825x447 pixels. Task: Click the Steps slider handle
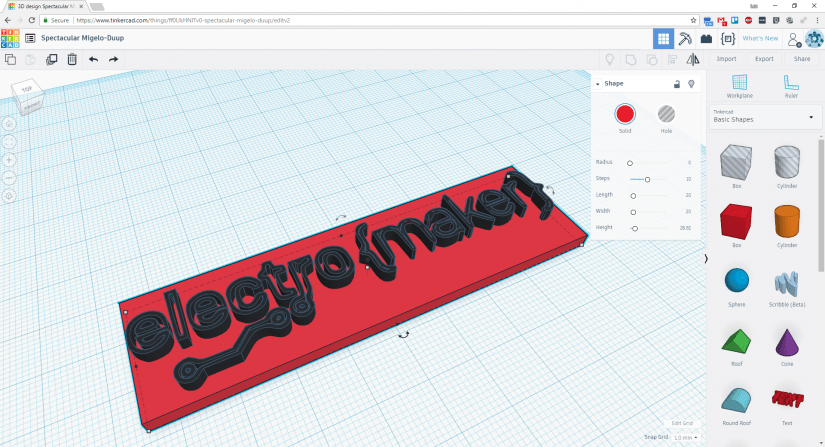click(648, 179)
